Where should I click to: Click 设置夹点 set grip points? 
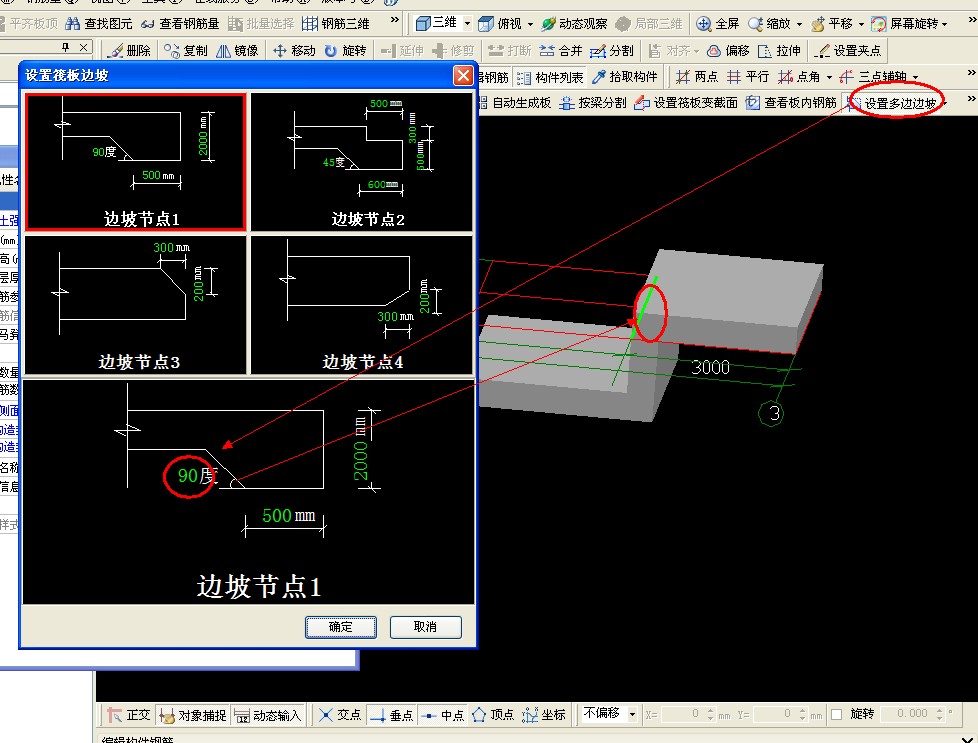click(x=848, y=51)
